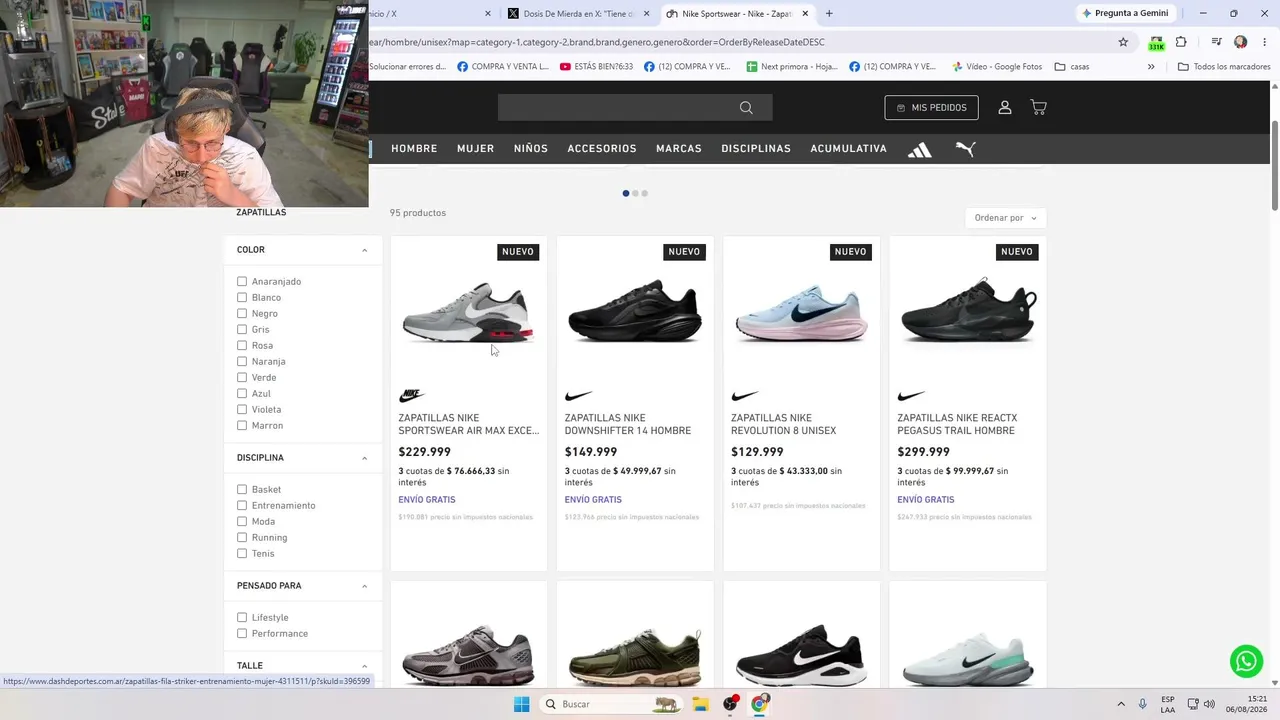This screenshot has width=1280, height=720.
Task: Check the Blanco color filter
Action: coord(242,297)
